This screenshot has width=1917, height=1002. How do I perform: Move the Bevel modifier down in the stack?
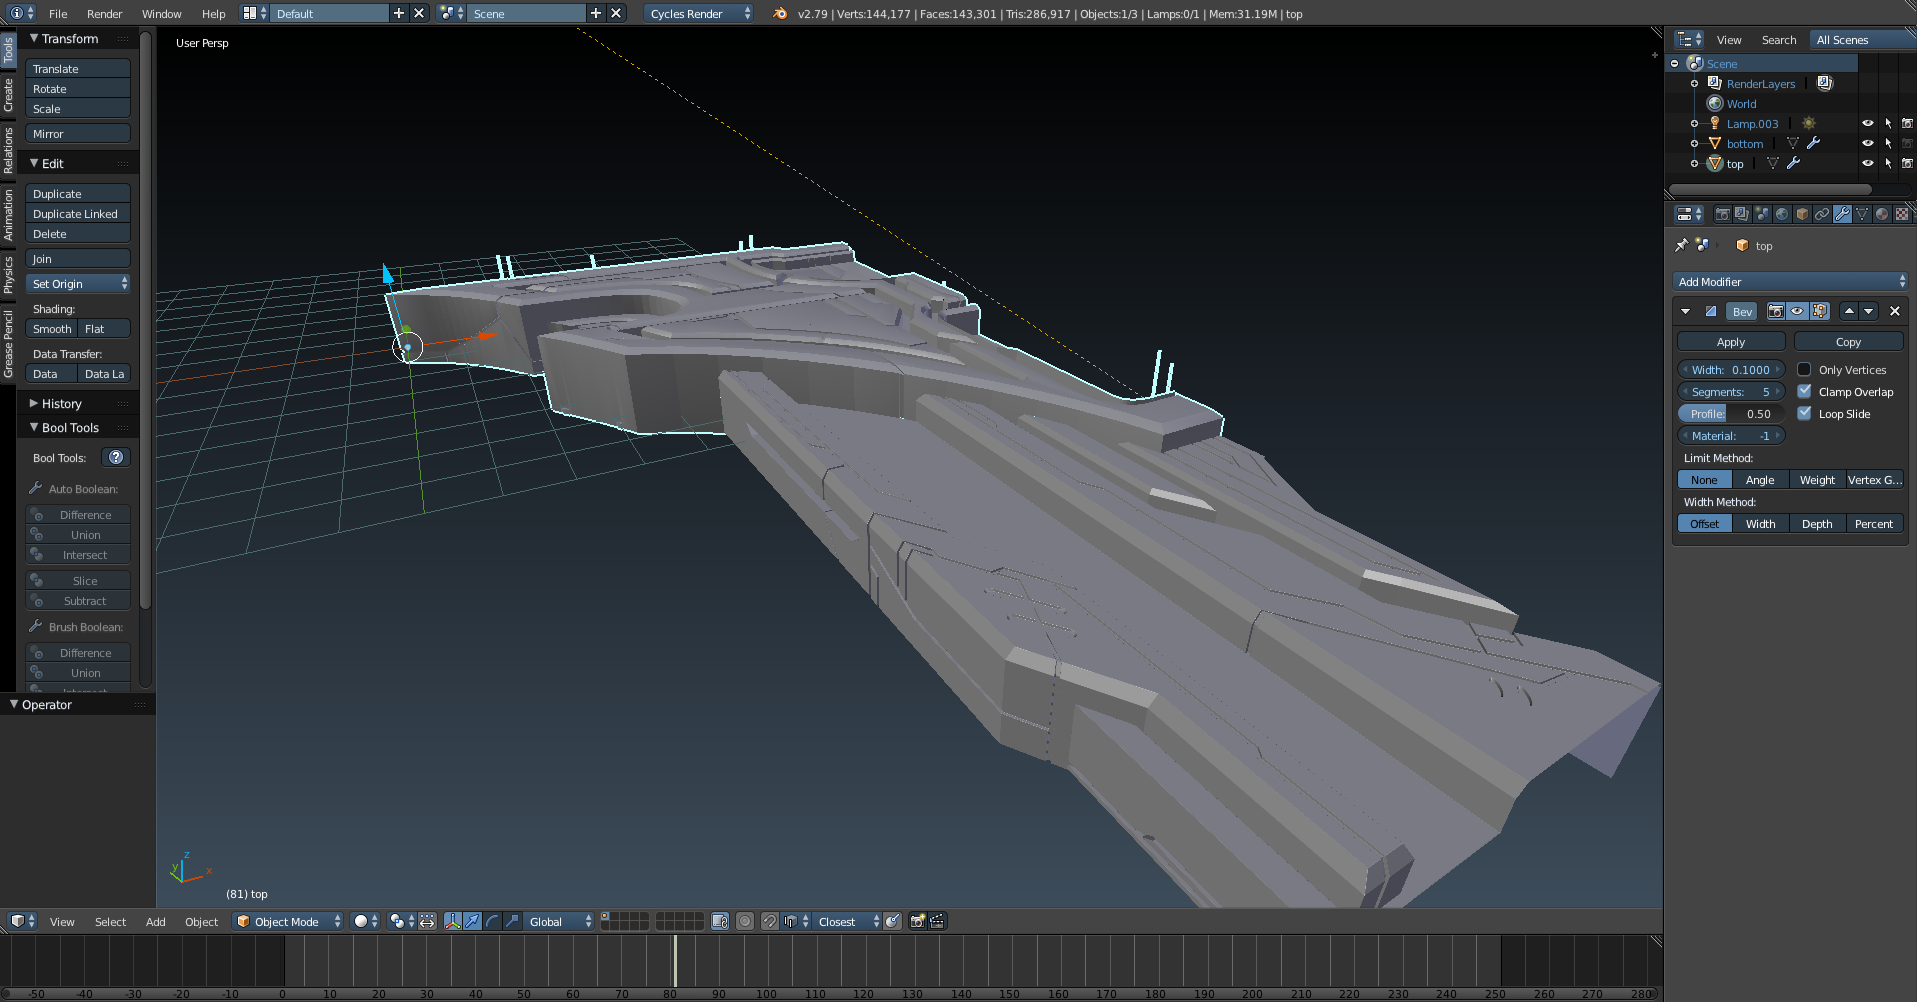click(x=1868, y=311)
